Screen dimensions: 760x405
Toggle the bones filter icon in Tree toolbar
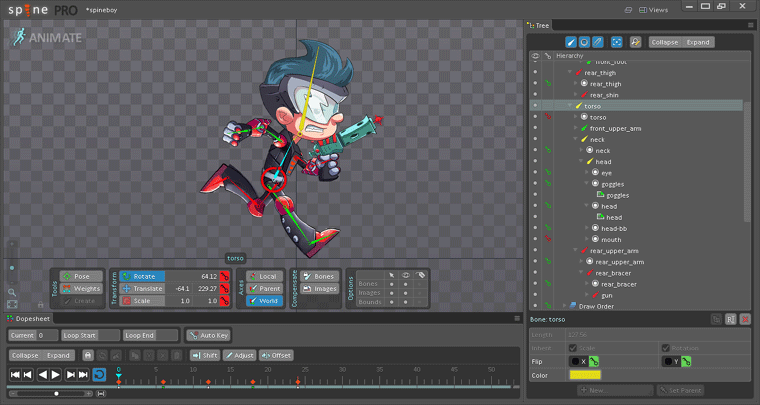point(571,42)
